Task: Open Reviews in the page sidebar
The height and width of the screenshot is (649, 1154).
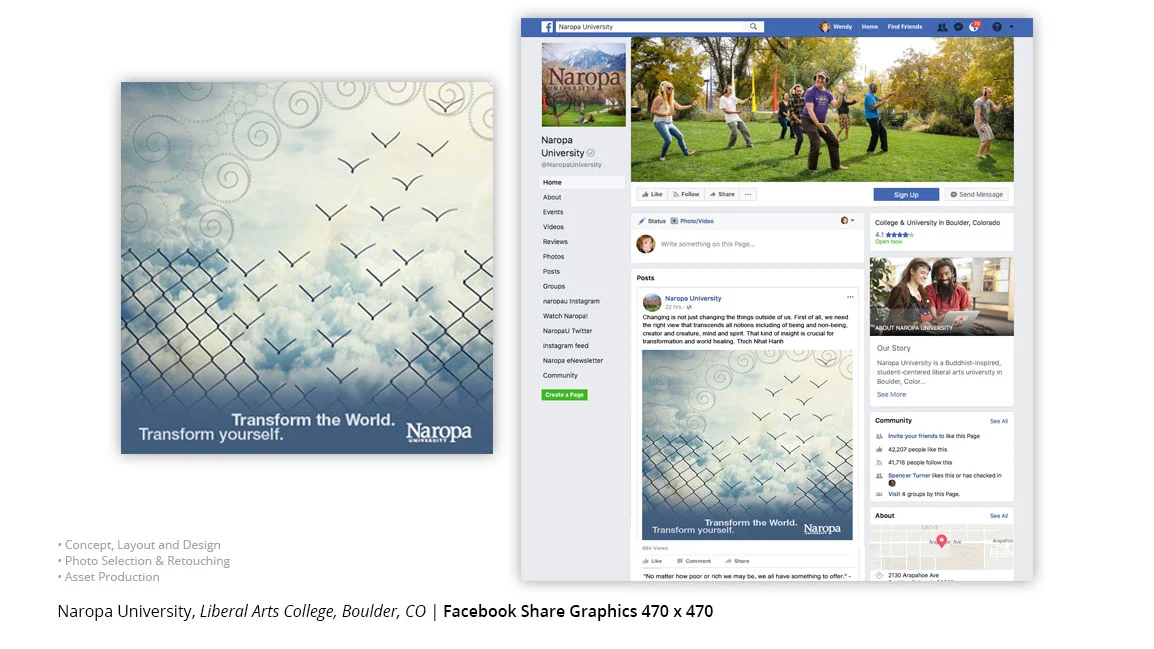Action: tap(555, 241)
